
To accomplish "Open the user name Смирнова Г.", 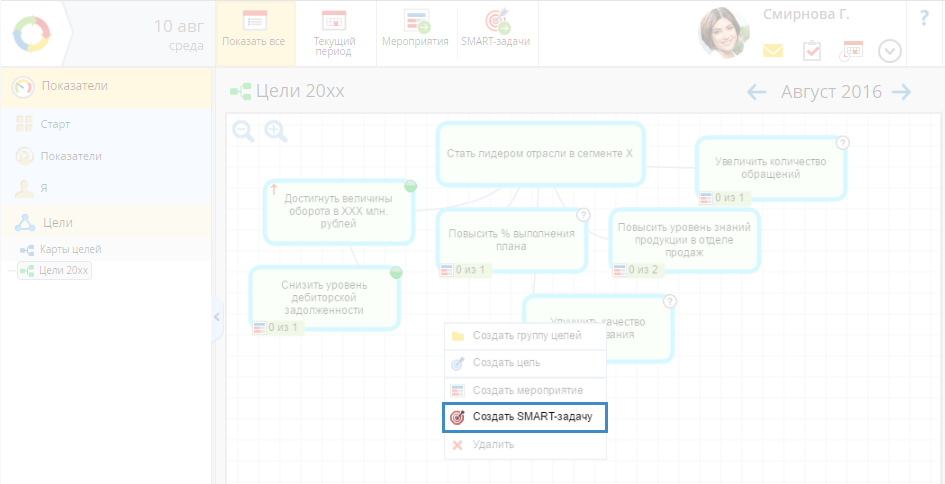I will (x=806, y=14).
